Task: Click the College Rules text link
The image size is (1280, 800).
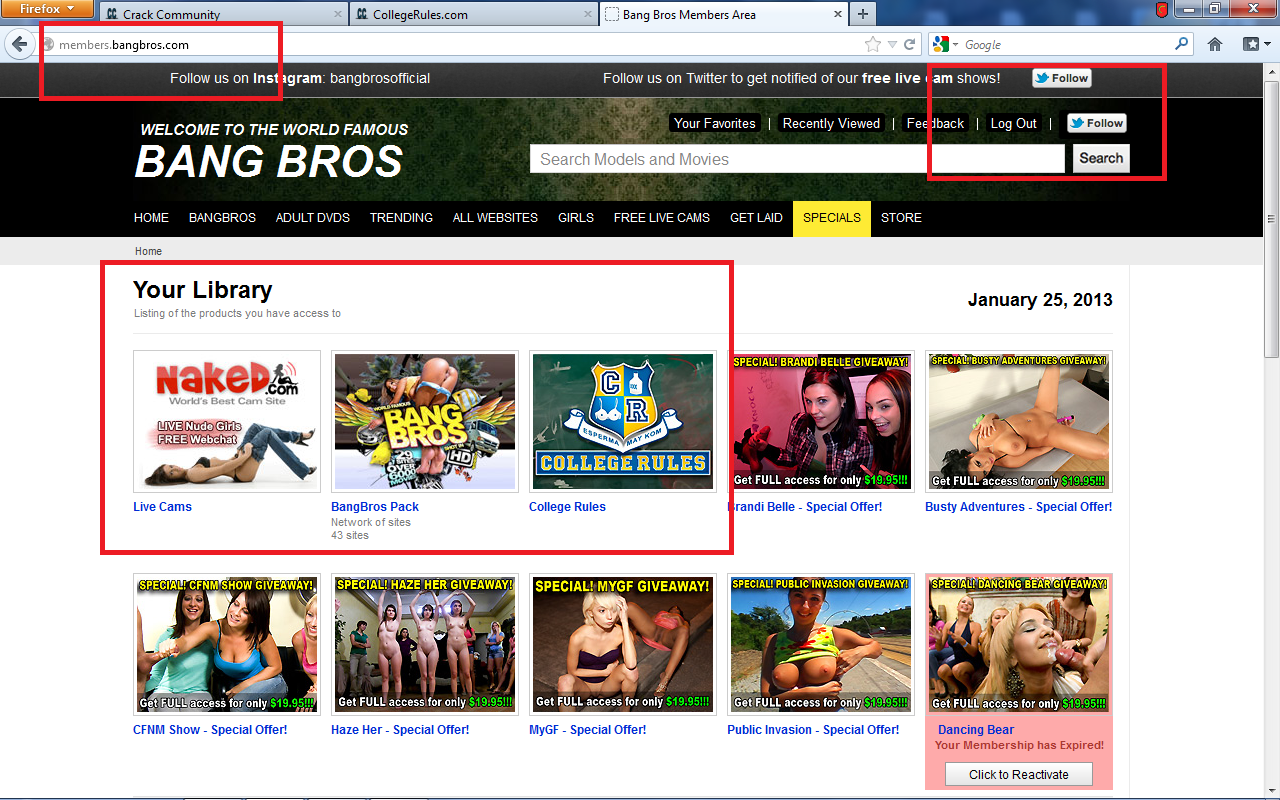Action: pos(567,507)
